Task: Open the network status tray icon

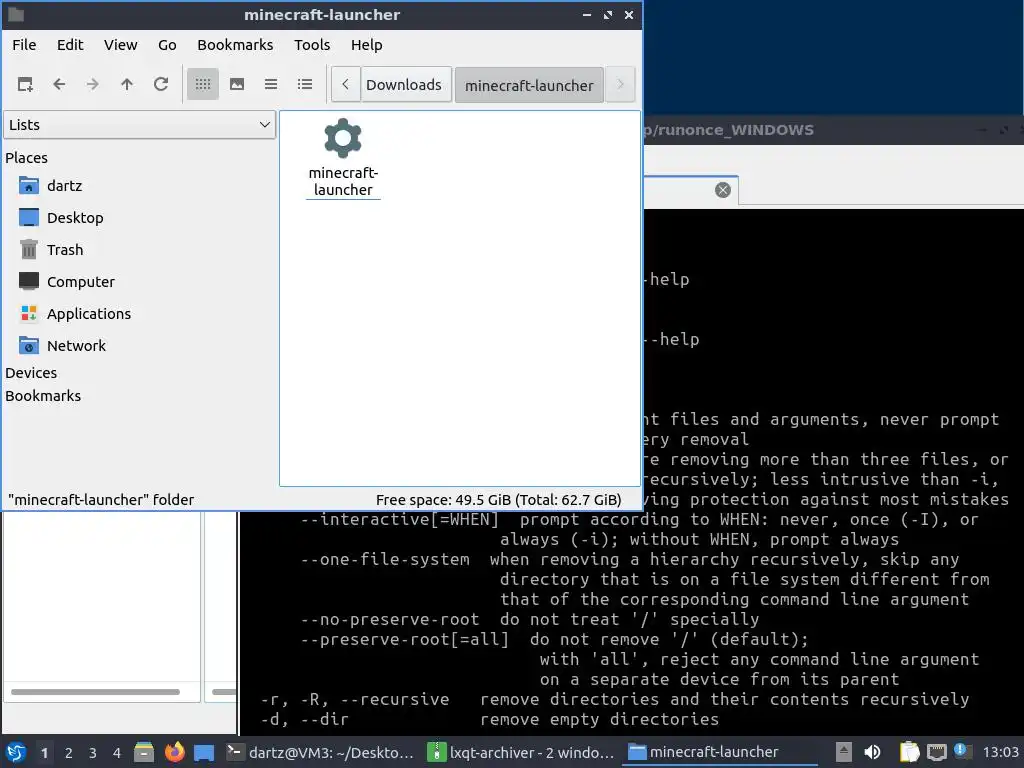Action: [x=936, y=752]
